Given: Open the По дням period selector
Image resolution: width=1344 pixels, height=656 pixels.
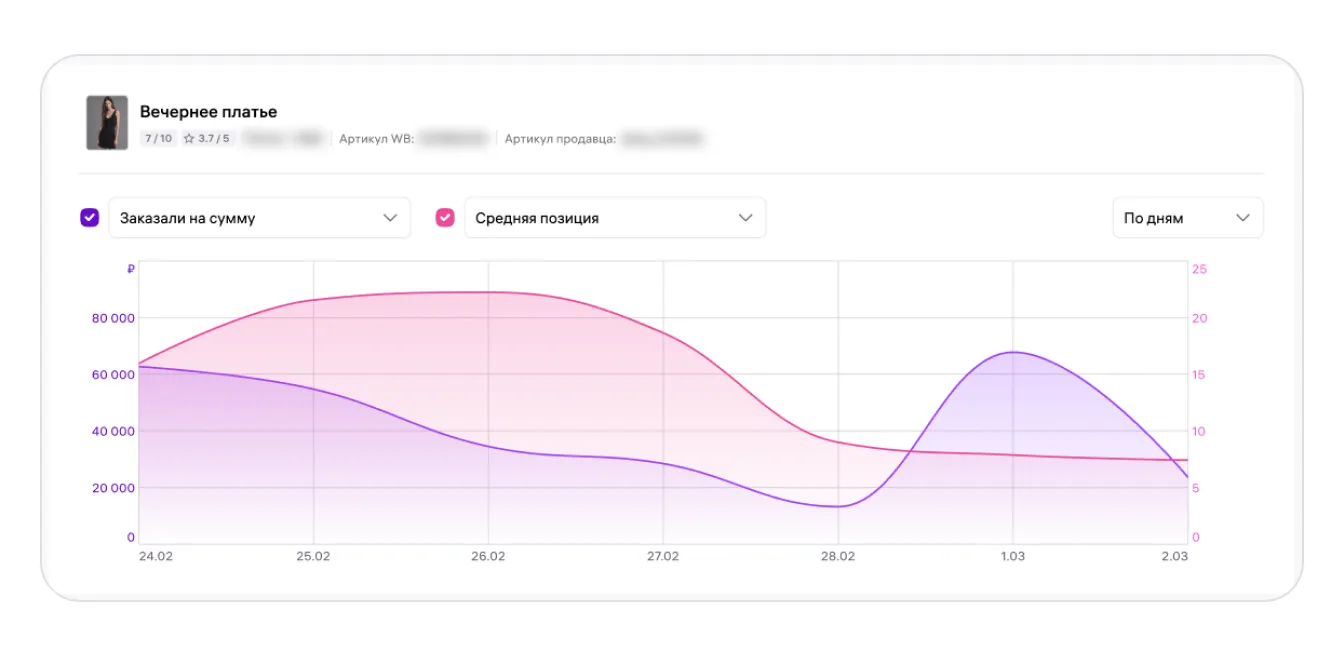Looking at the screenshot, I should pyautogui.click(x=1187, y=218).
